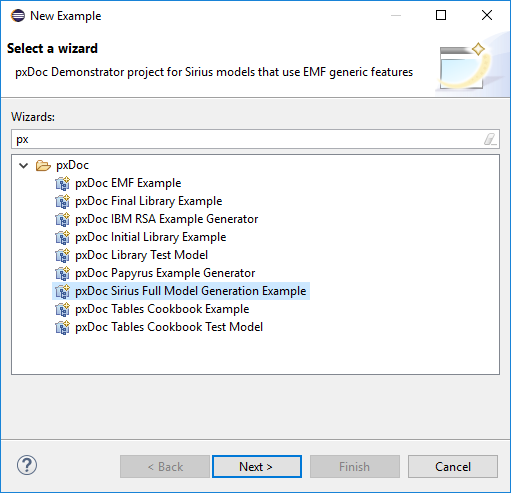511x493 pixels.
Task: Click the disabled < Back button
Action: click(x=165, y=466)
